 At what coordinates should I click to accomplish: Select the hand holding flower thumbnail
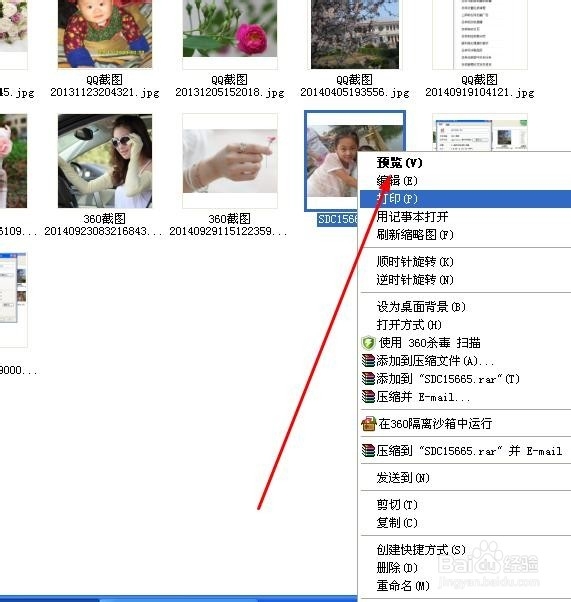230,161
